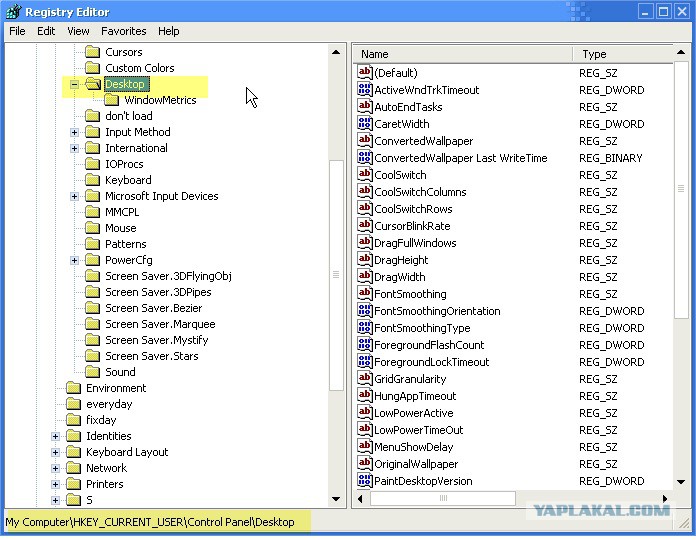Click the don't load folder icon
This screenshot has height=540, width=696.
92,116
